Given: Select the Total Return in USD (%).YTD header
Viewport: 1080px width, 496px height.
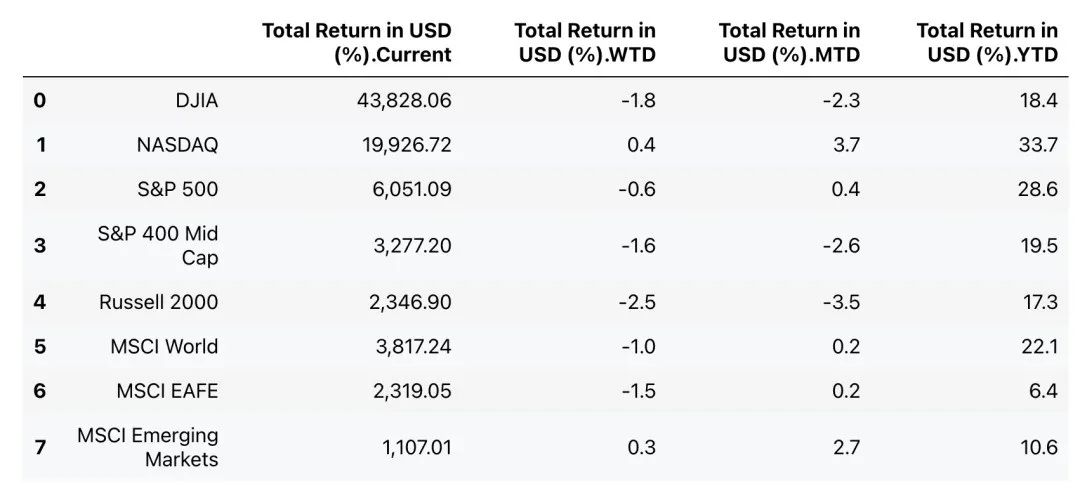Looking at the screenshot, I should 987,43.
